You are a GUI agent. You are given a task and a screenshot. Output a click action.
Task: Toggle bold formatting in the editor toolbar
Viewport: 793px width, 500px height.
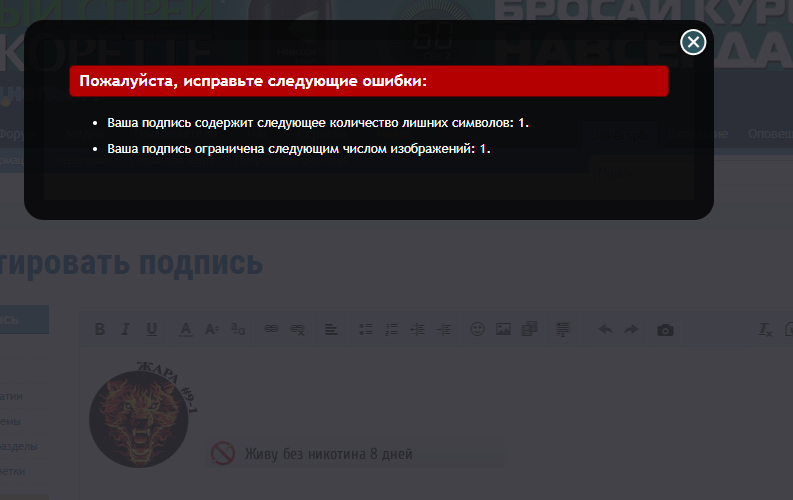[x=100, y=330]
